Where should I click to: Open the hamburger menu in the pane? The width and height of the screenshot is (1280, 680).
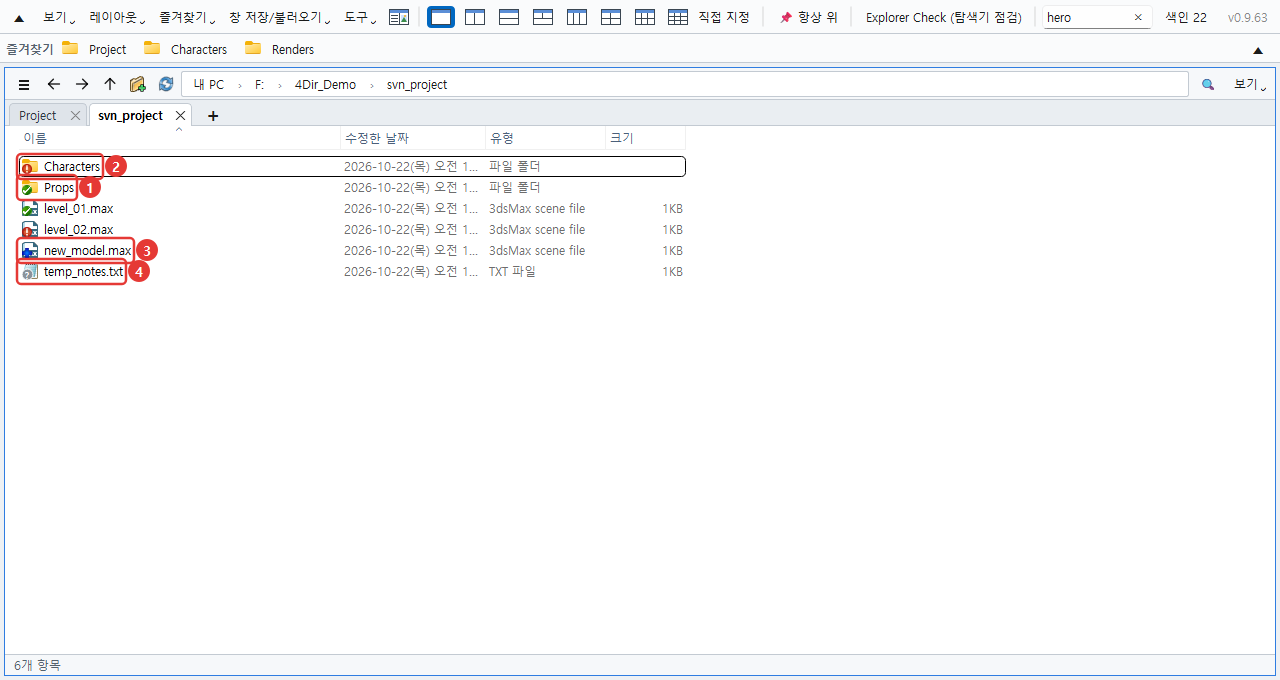tap(24, 85)
